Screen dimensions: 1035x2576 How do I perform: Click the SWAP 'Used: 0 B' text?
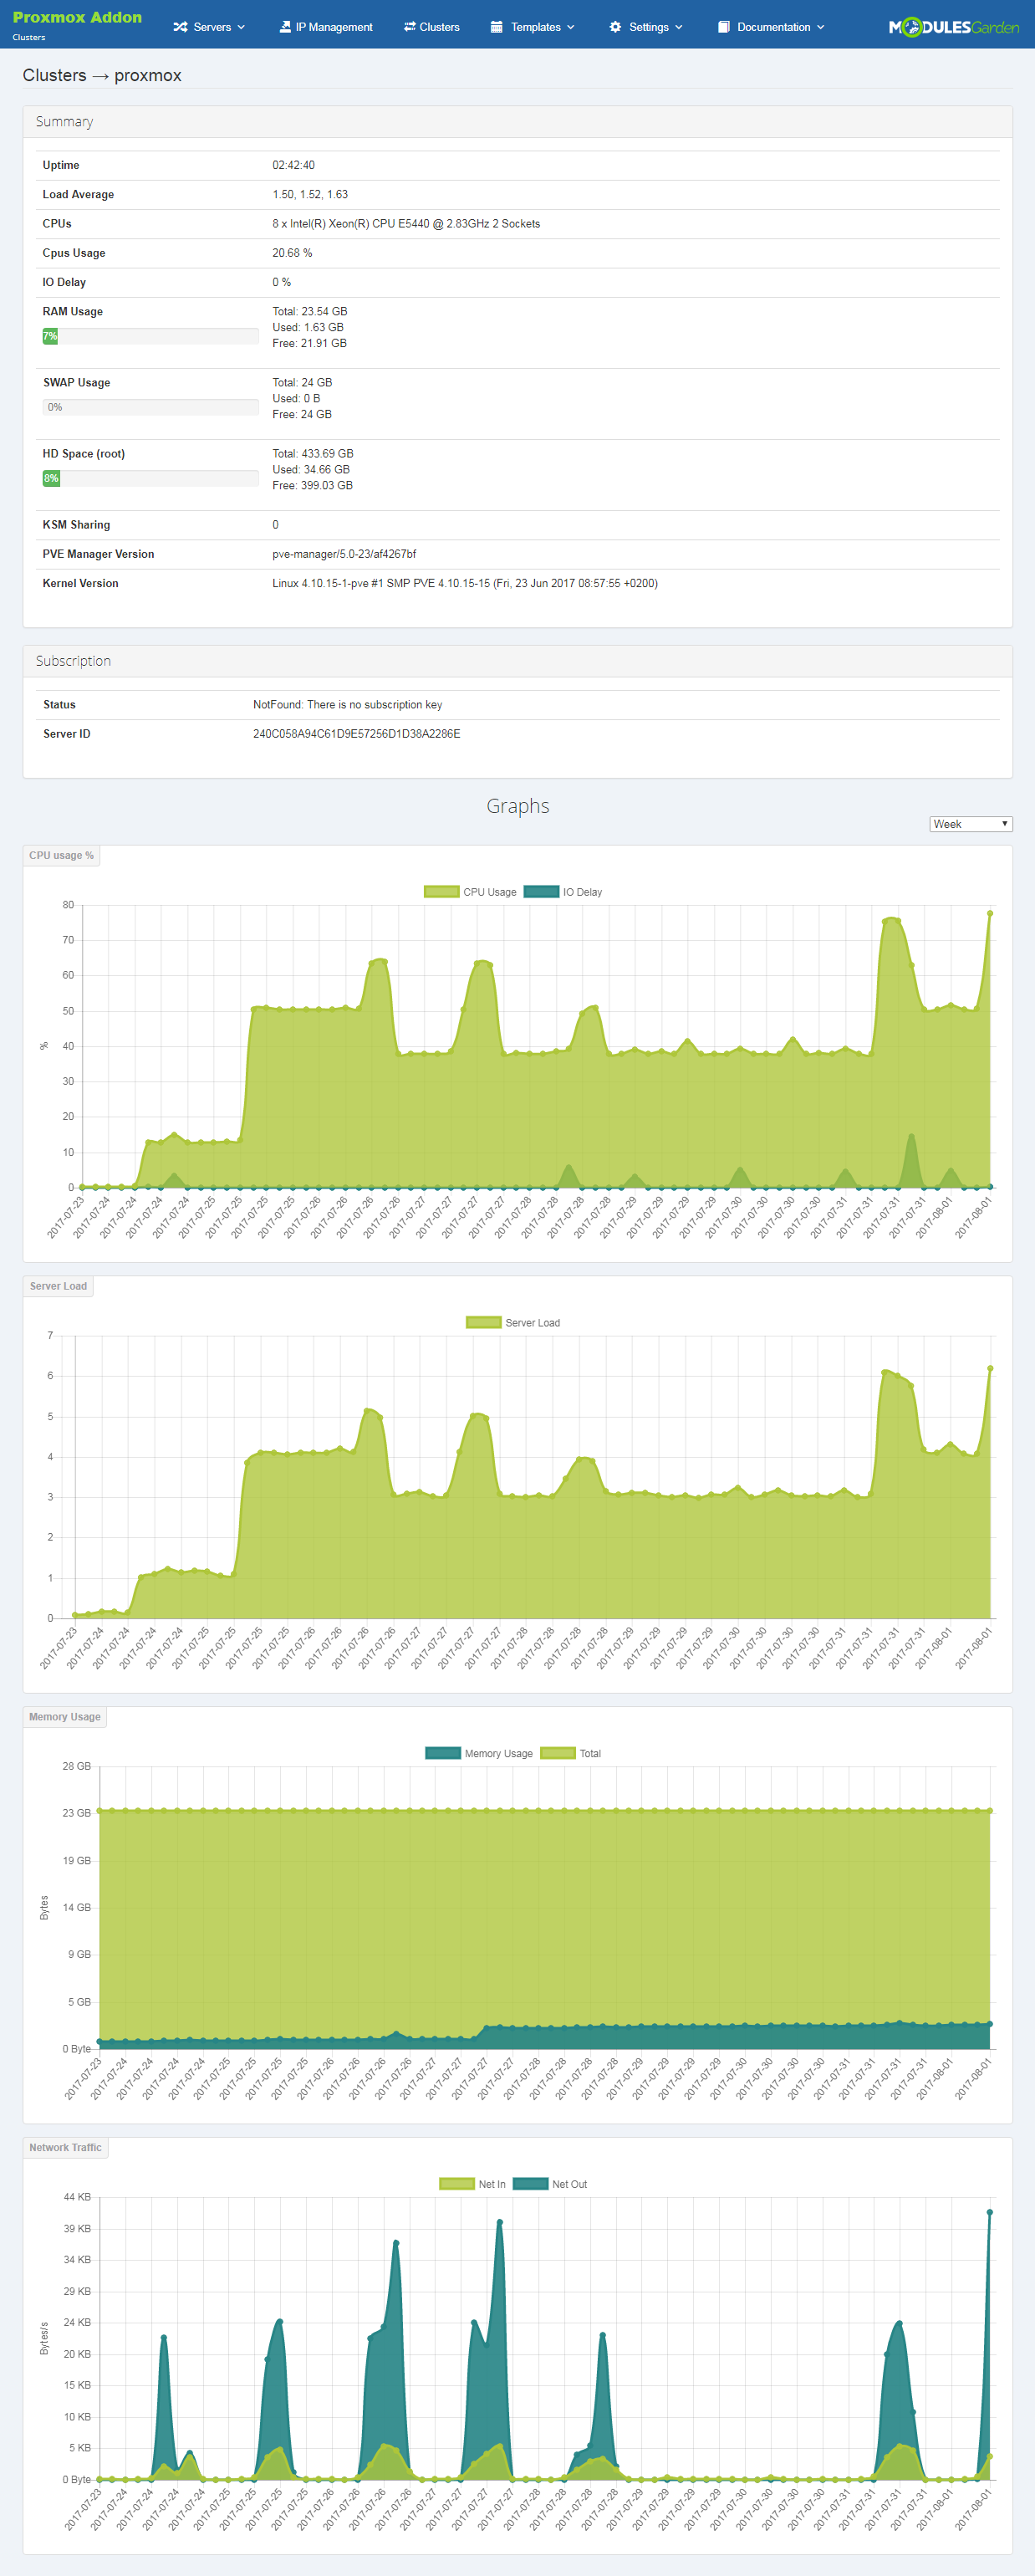pos(296,398)
